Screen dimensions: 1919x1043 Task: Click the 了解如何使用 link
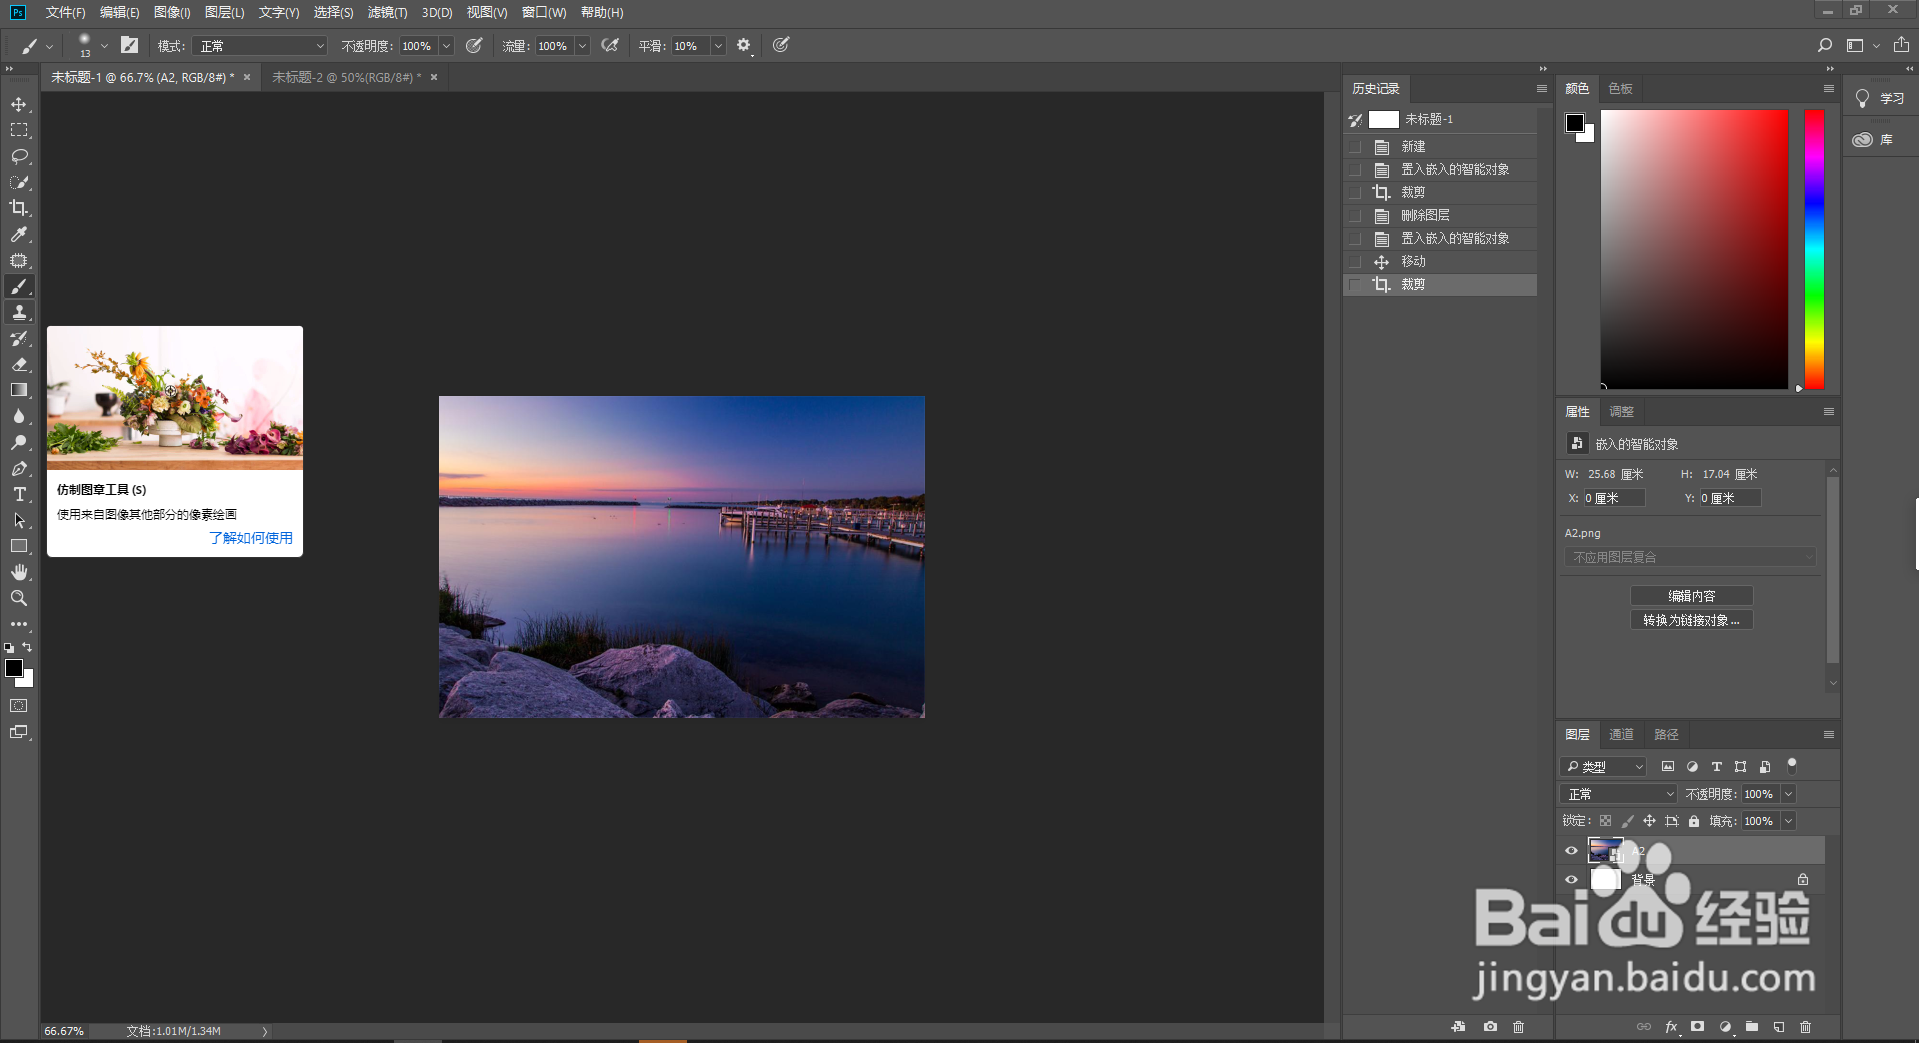(251, 538)
